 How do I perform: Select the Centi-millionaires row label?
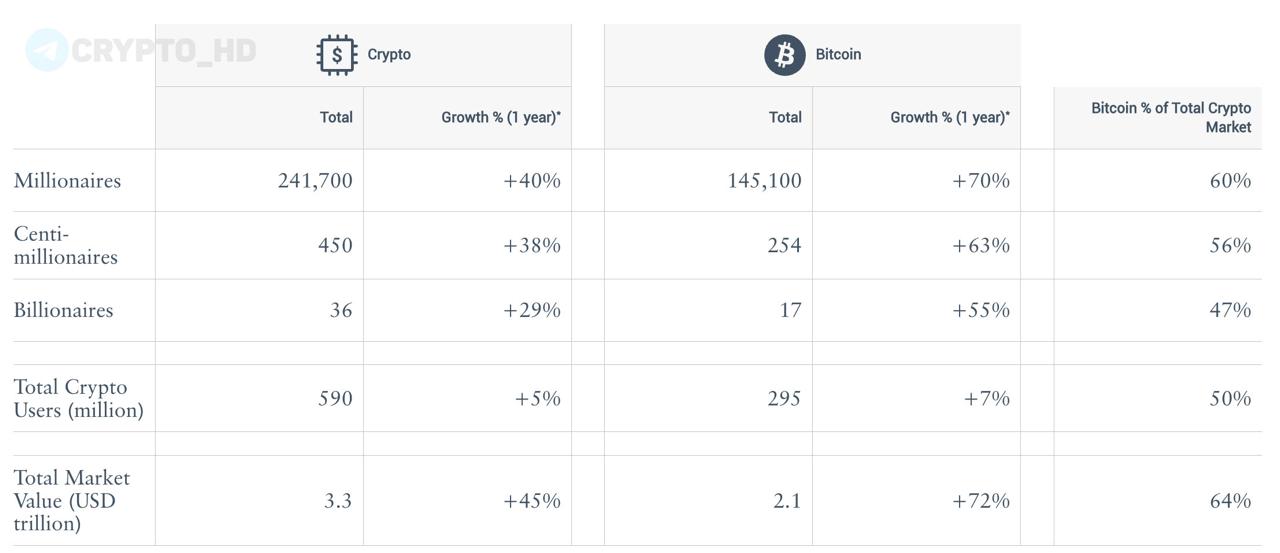click(x=65, y=245)
